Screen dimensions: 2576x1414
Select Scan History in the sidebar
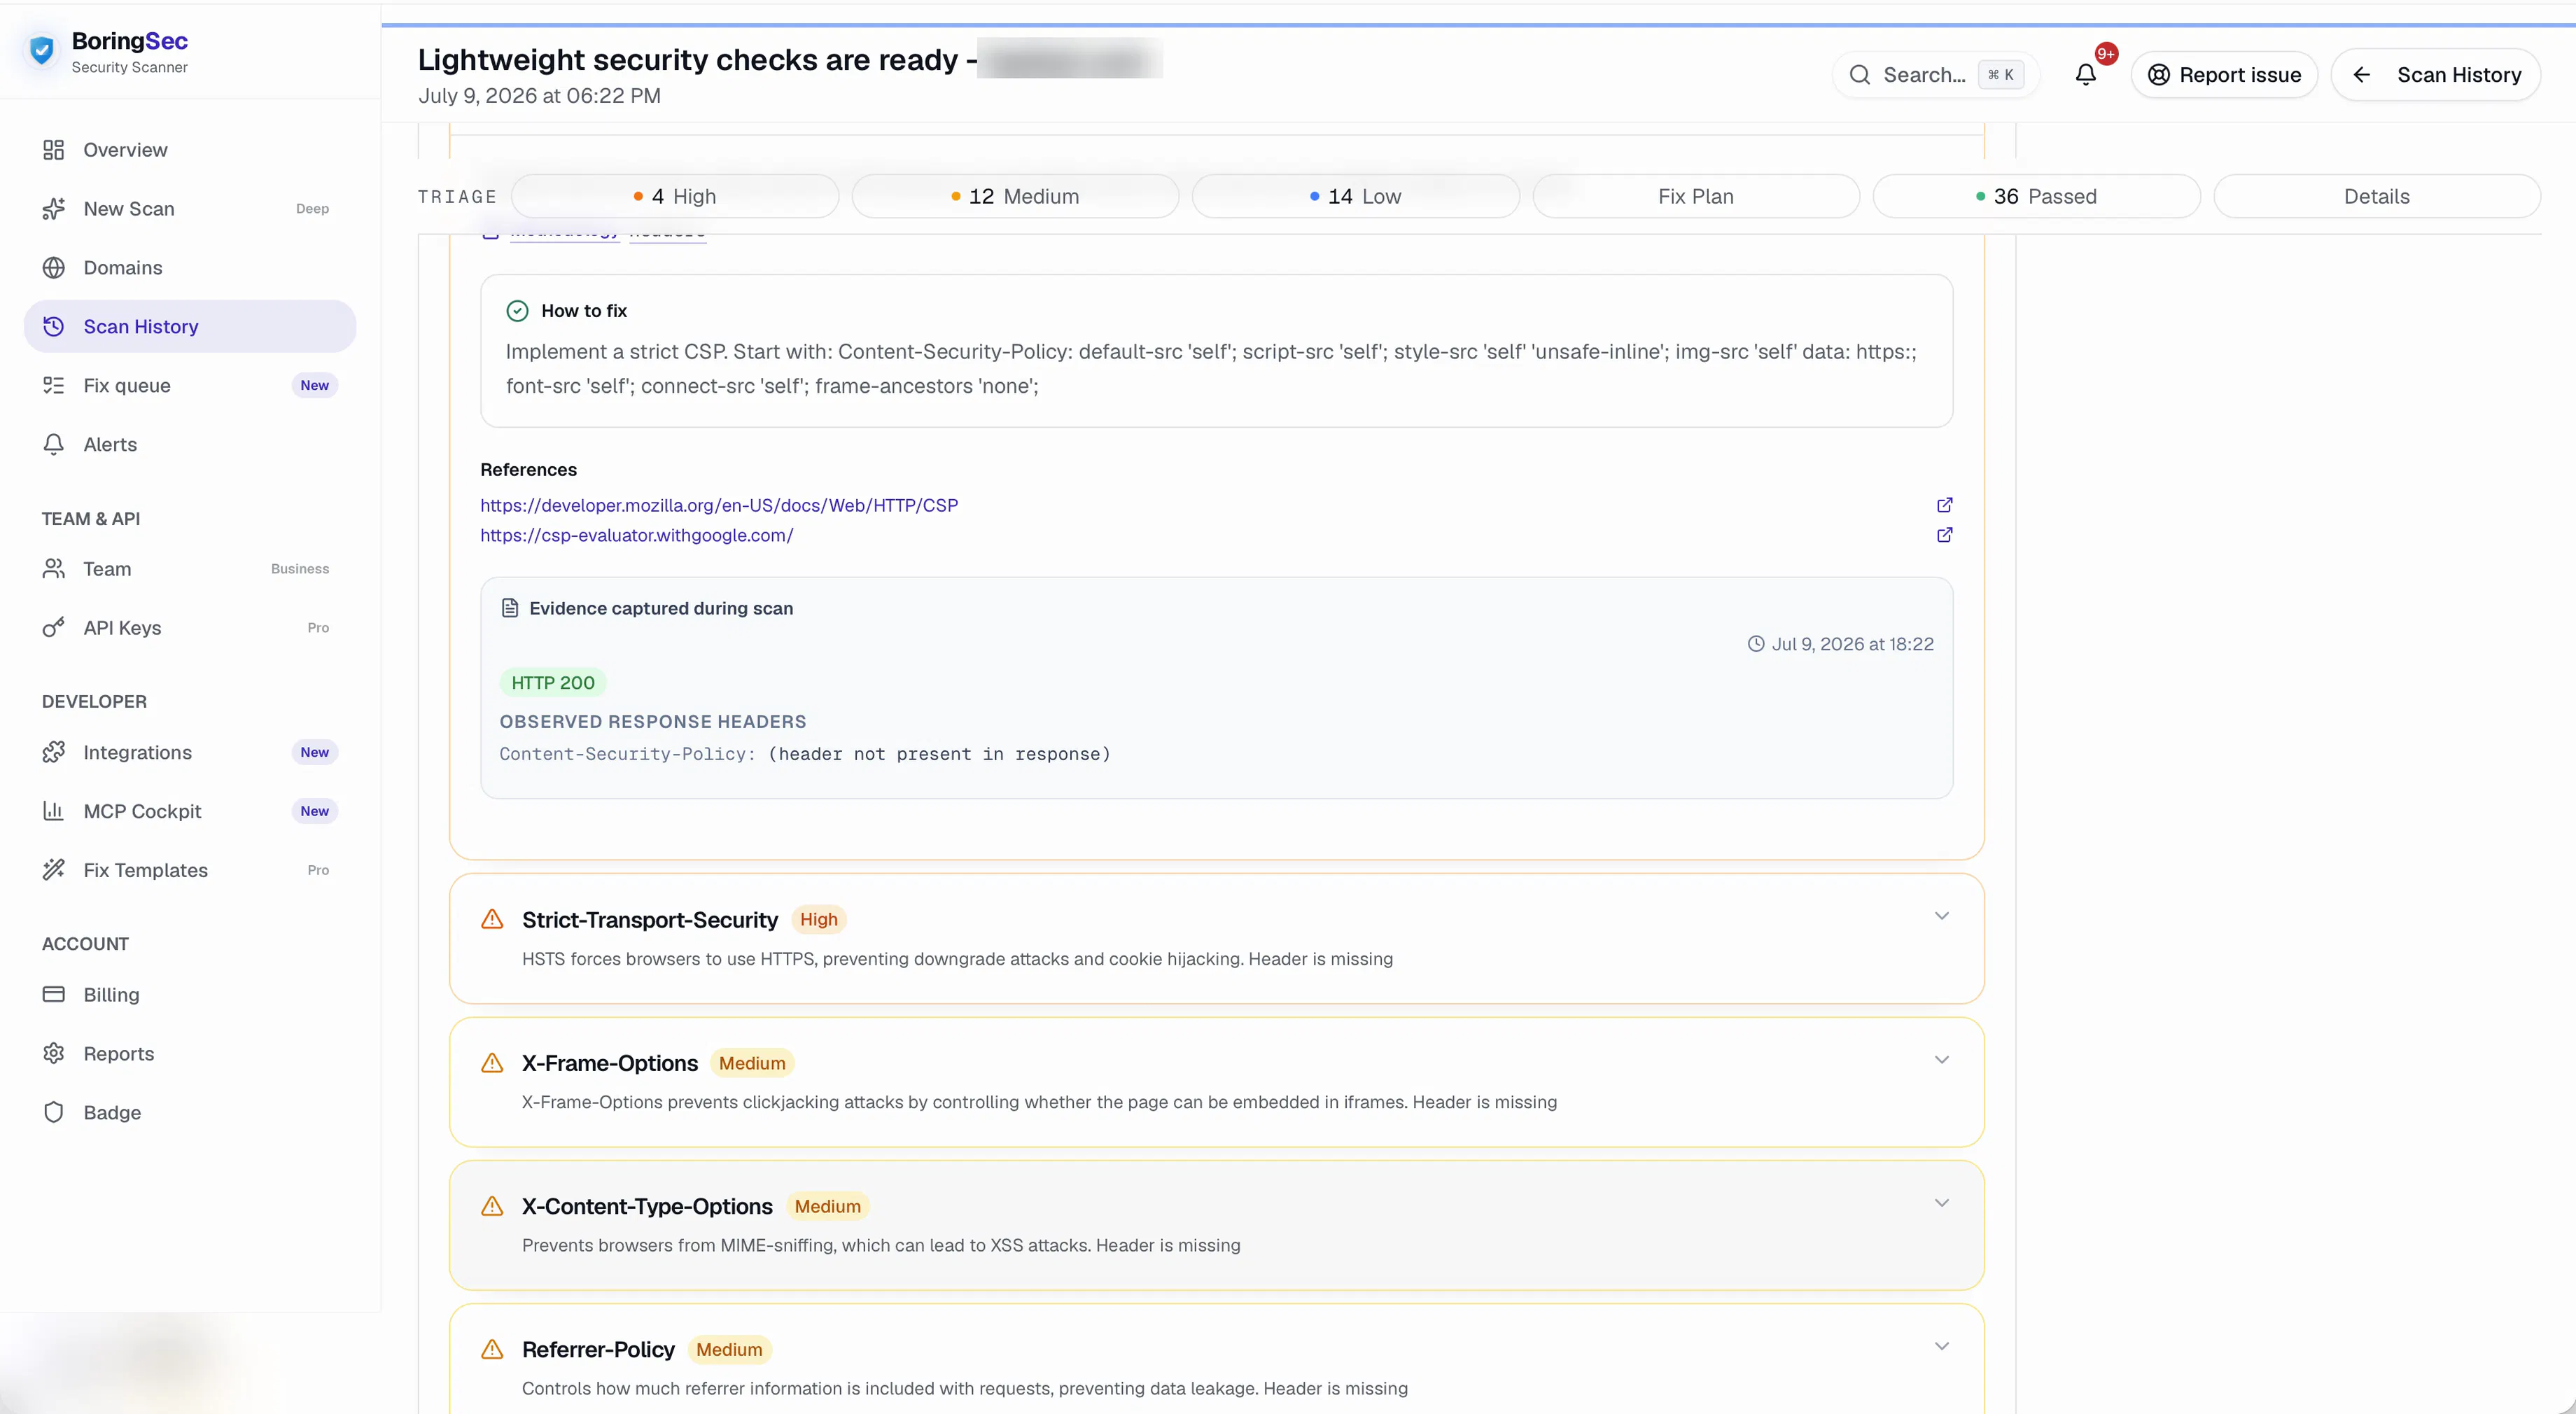tap(190, 327)
